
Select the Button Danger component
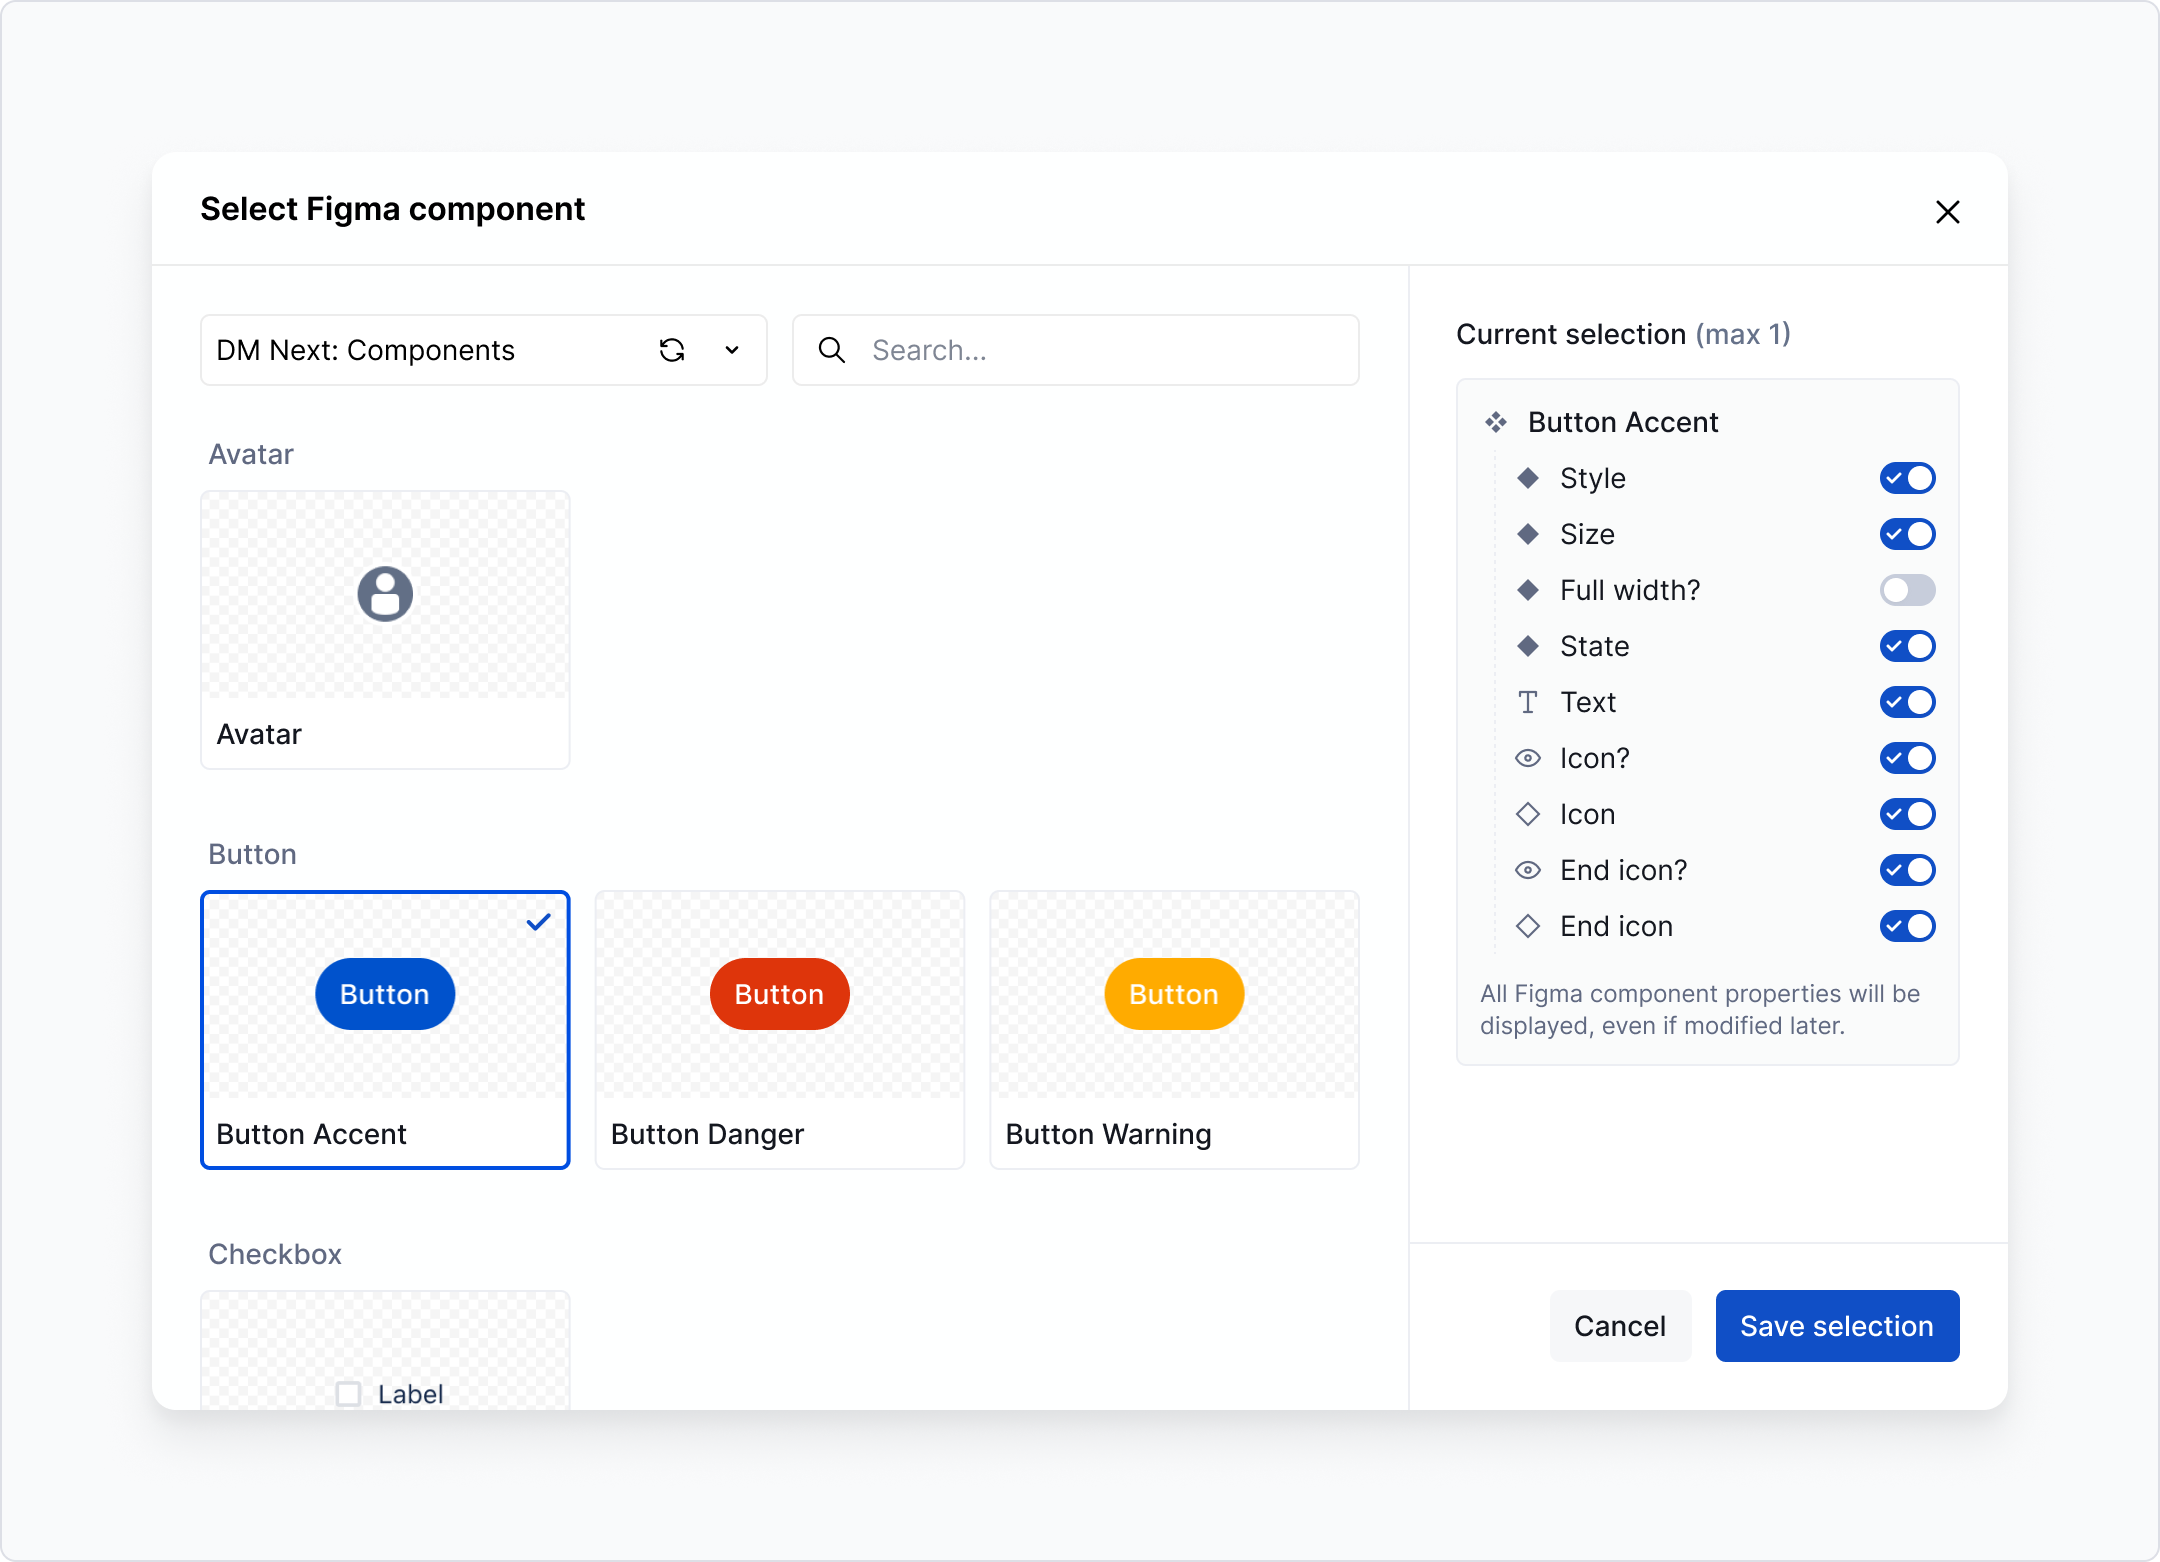coord(779,1030)
